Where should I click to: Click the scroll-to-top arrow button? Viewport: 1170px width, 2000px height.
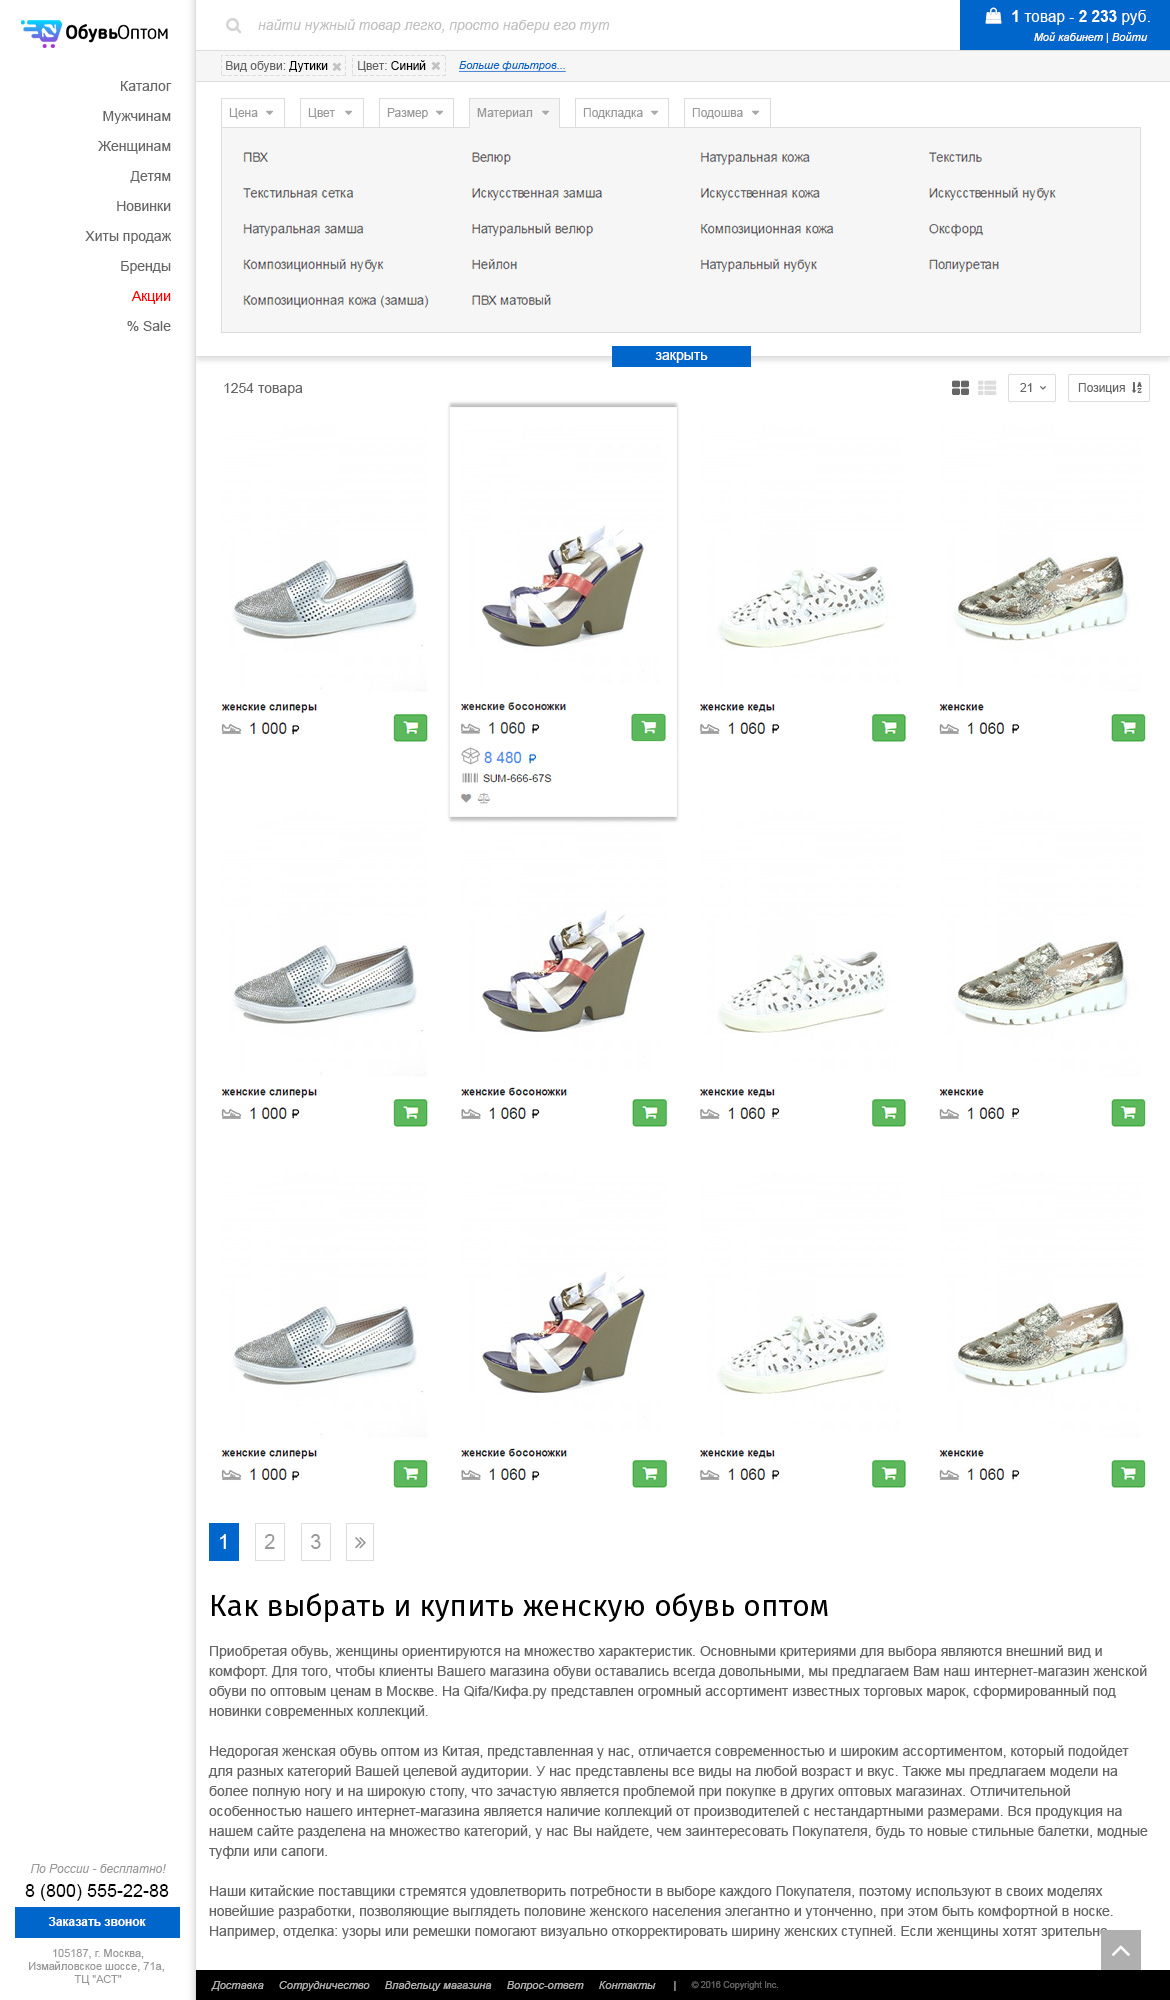[1120, 1950]
